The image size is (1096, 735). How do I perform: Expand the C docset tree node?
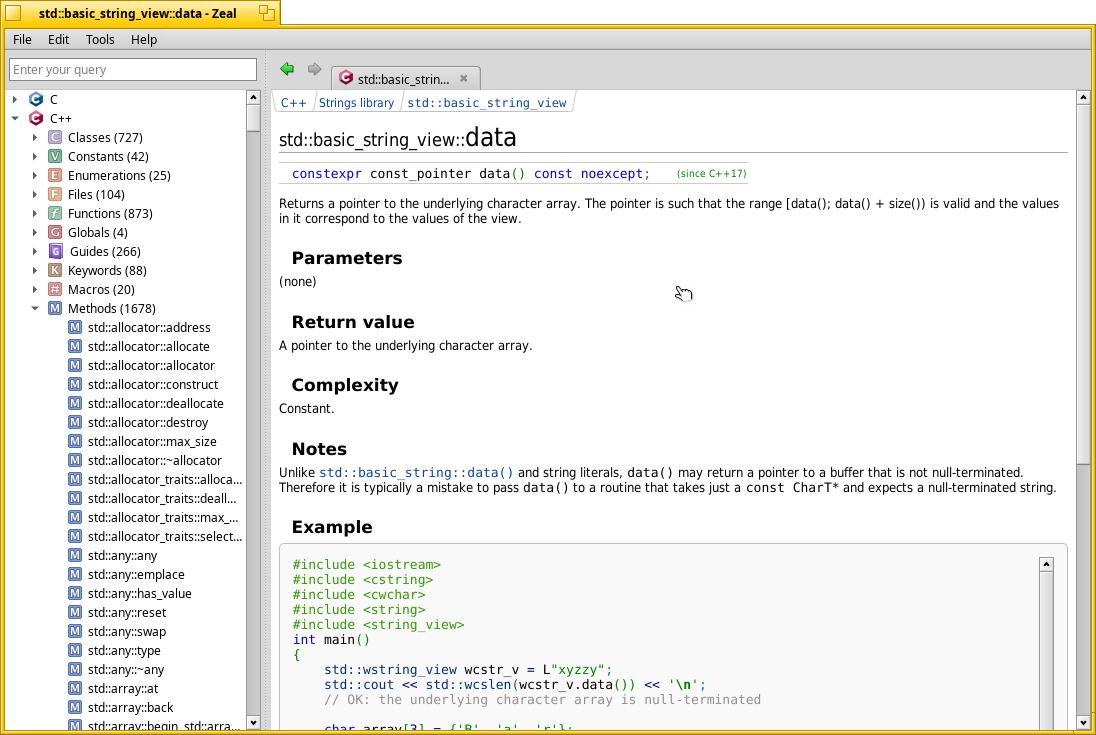[15, 99]
